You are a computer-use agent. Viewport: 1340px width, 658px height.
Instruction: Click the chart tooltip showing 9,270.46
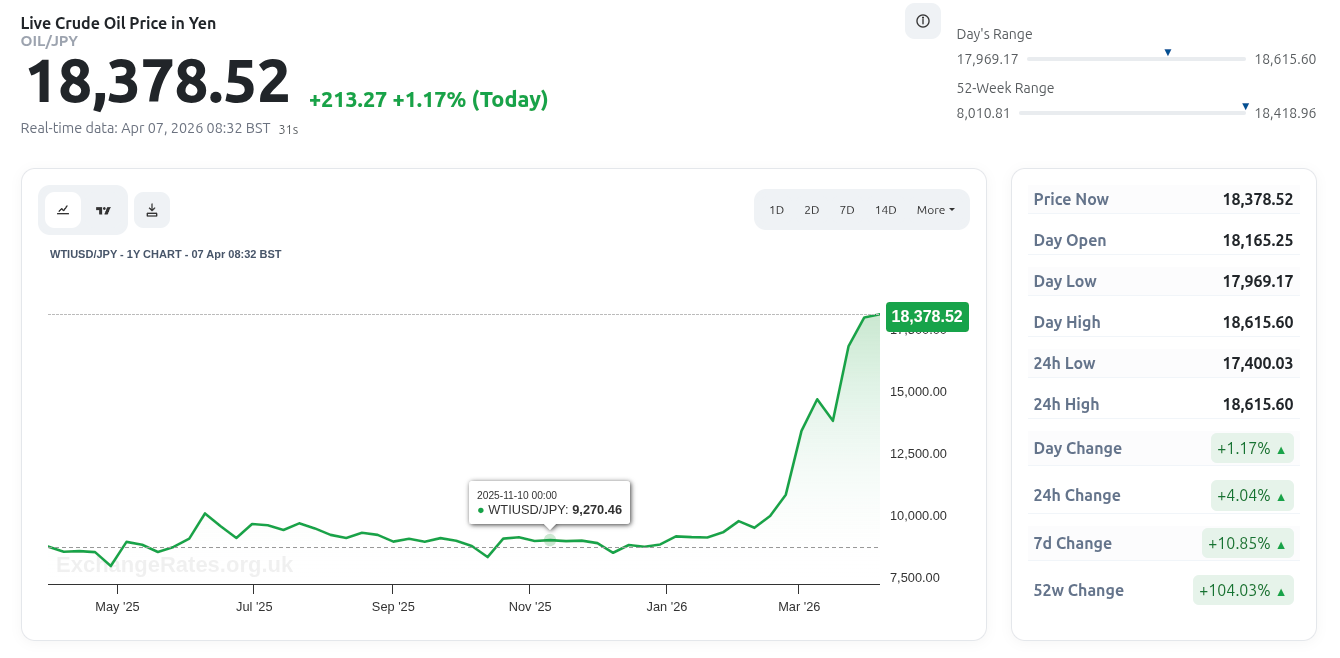coord(550,502)
